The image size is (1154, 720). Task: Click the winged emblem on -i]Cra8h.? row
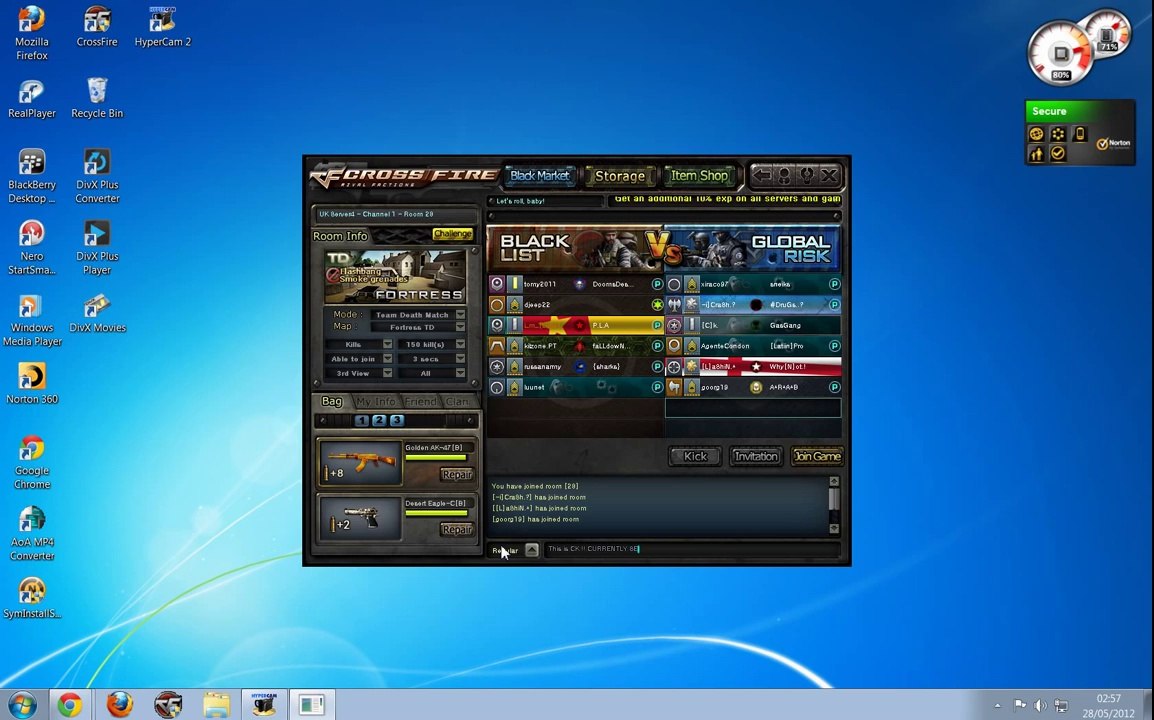(x=674, y=305)
